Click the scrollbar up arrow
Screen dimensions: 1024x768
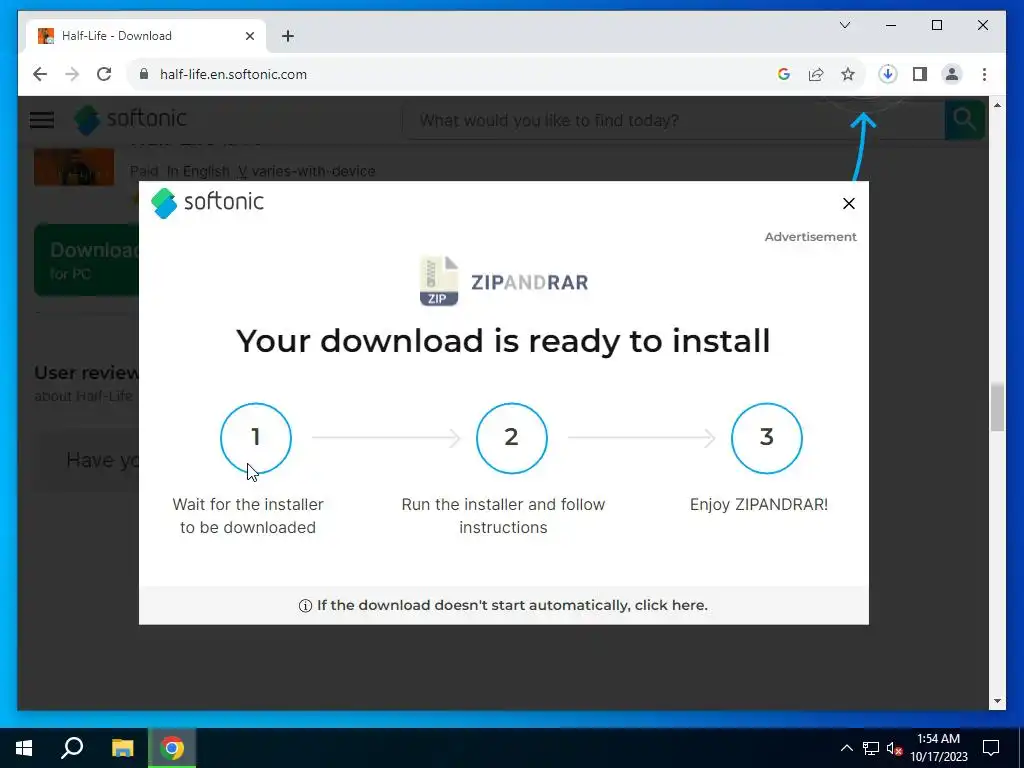click(997, 105)
